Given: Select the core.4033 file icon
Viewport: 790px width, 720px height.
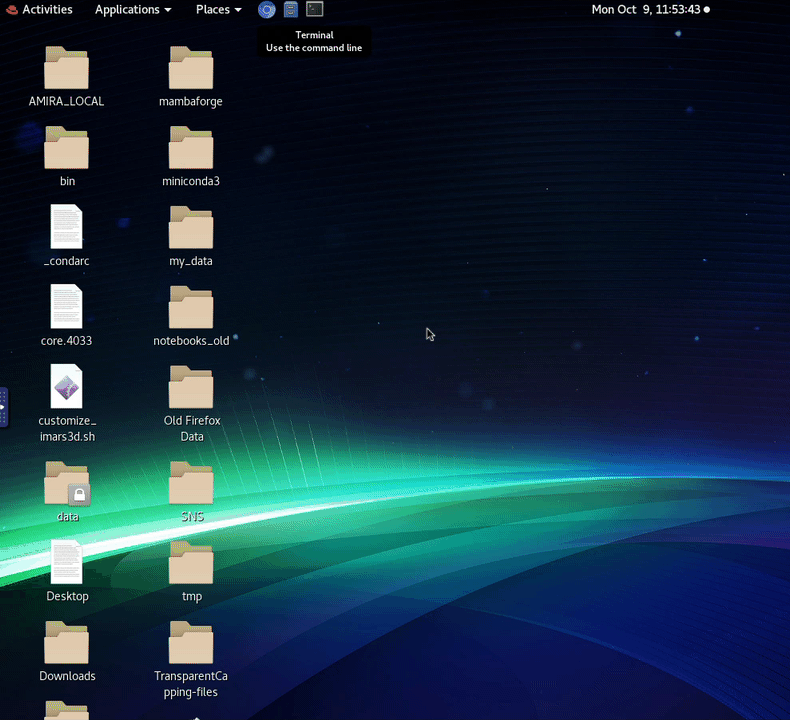Looking at the screenshot, I should tap(67, 307).
